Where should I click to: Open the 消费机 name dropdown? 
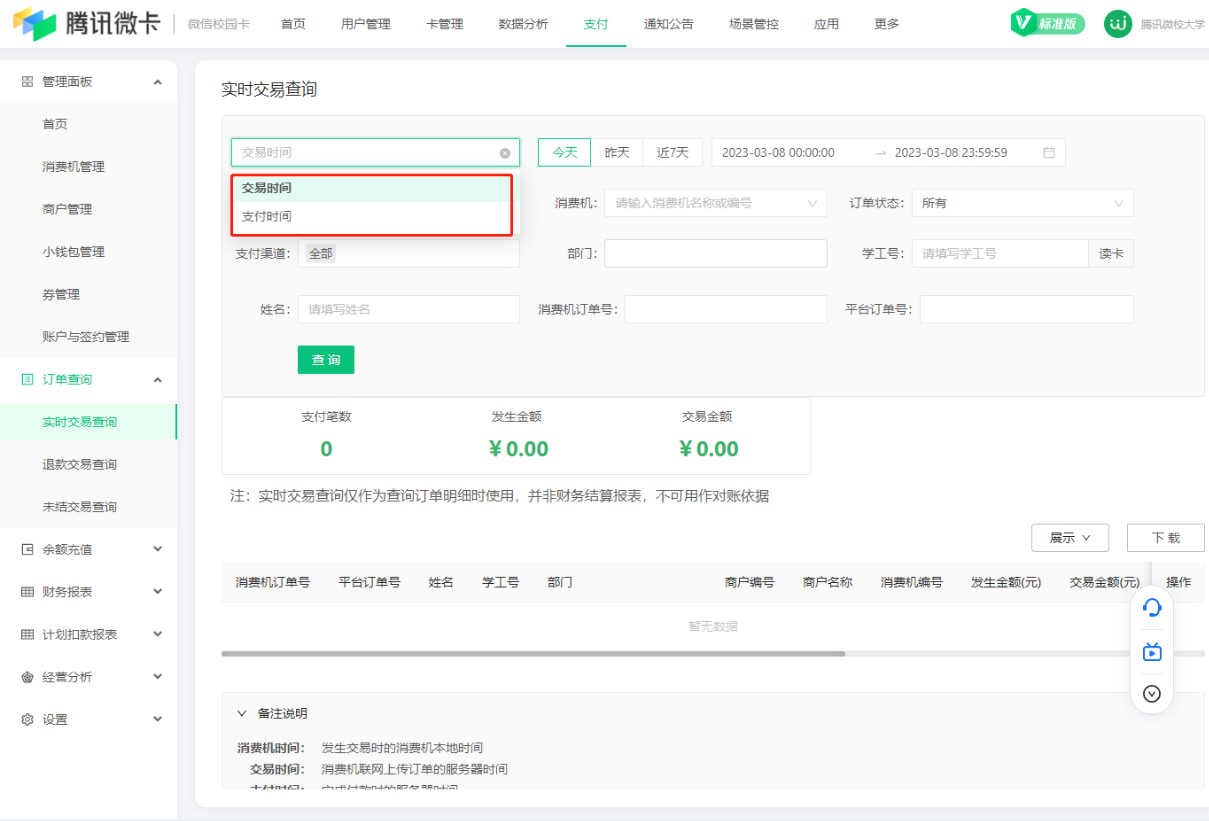tap(716, 203)
